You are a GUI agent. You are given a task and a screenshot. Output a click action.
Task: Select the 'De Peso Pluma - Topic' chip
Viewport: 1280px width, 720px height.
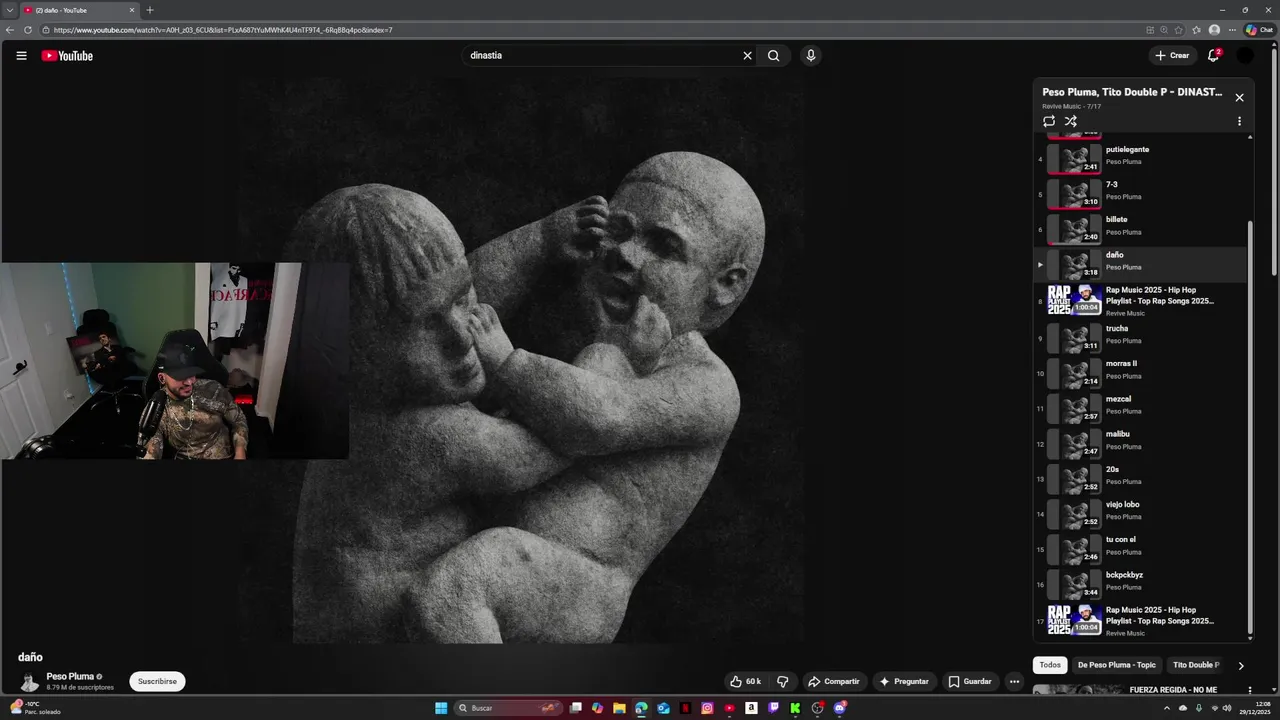(x=1116, y=665)
